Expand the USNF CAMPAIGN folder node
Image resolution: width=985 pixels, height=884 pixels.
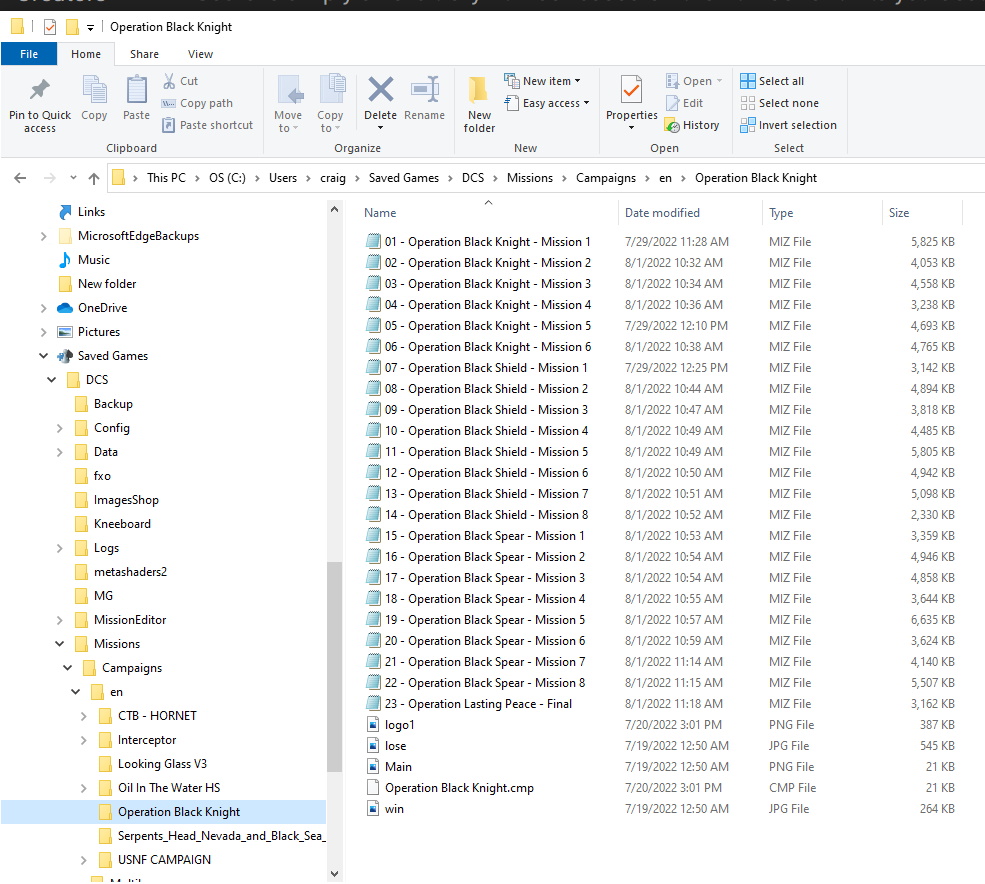[x=84, y=859]
